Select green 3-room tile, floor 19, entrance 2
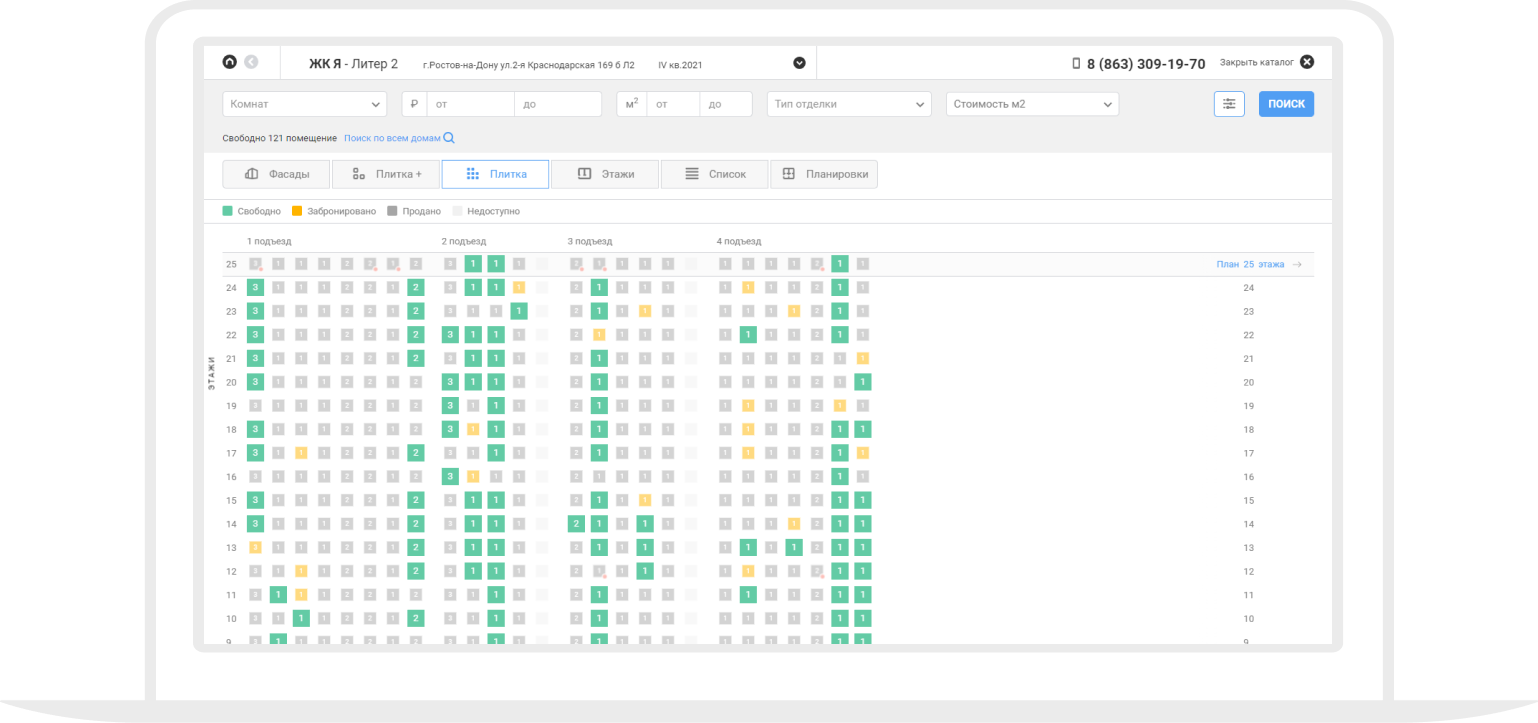This screenshot has height=723, width=1538. click(x=450, y=406)
